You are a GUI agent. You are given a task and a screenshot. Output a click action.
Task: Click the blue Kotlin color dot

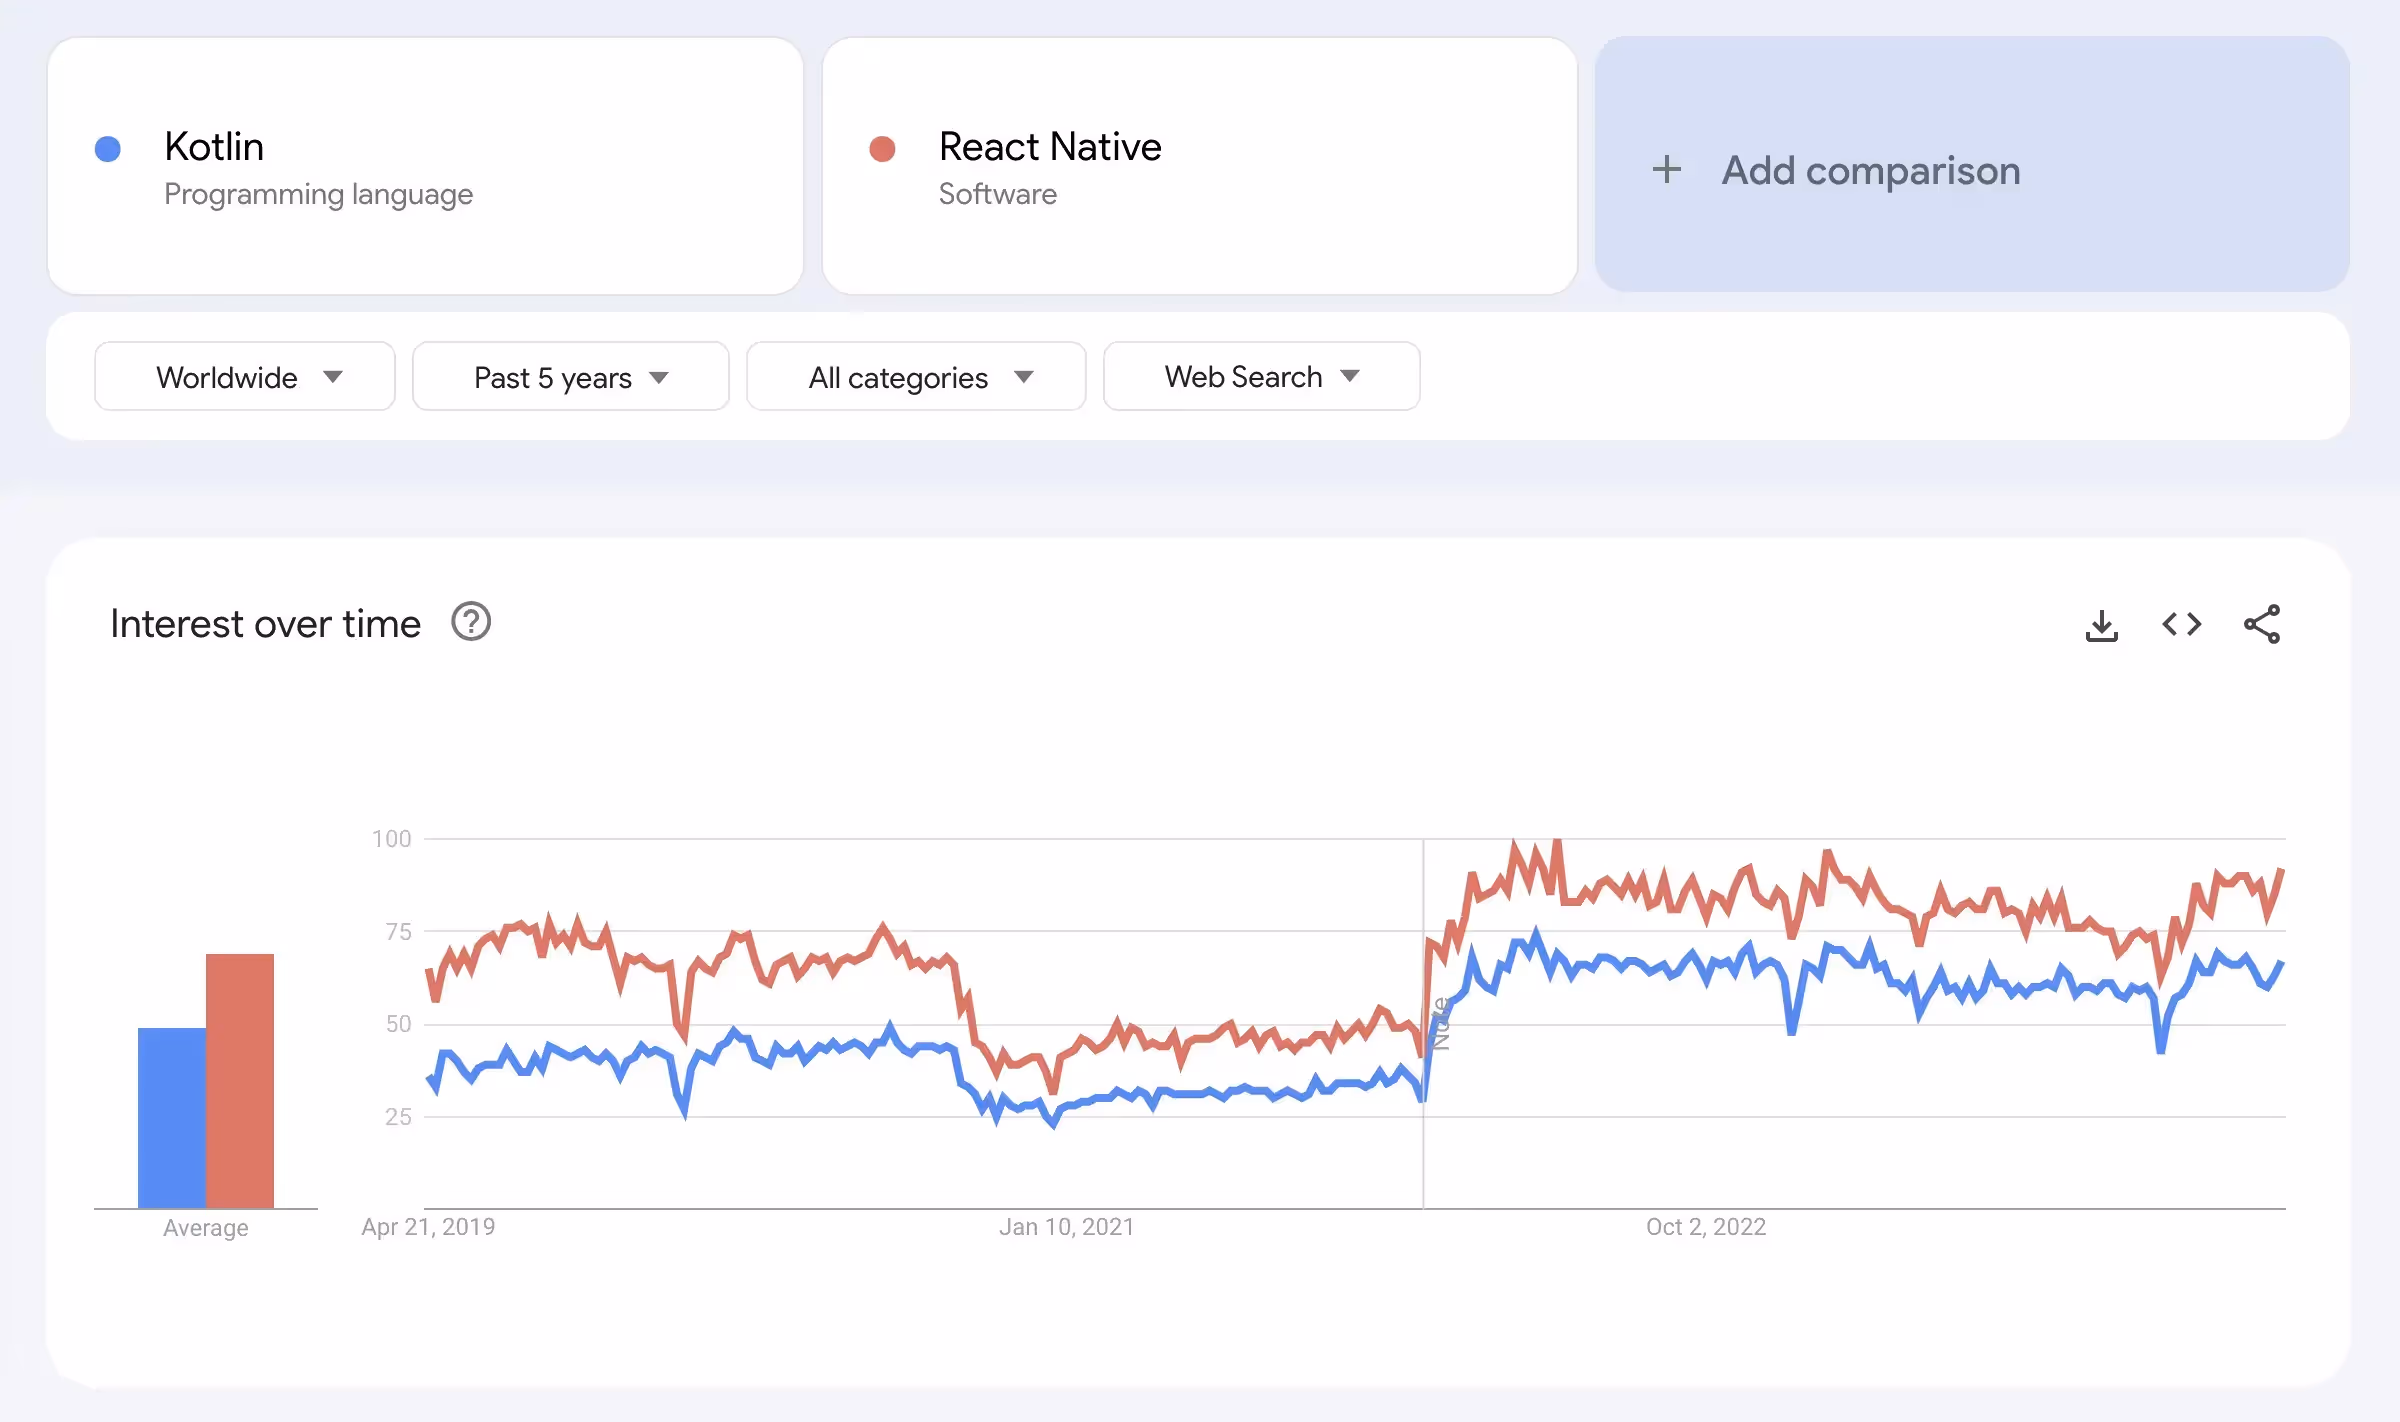(108, 149)
